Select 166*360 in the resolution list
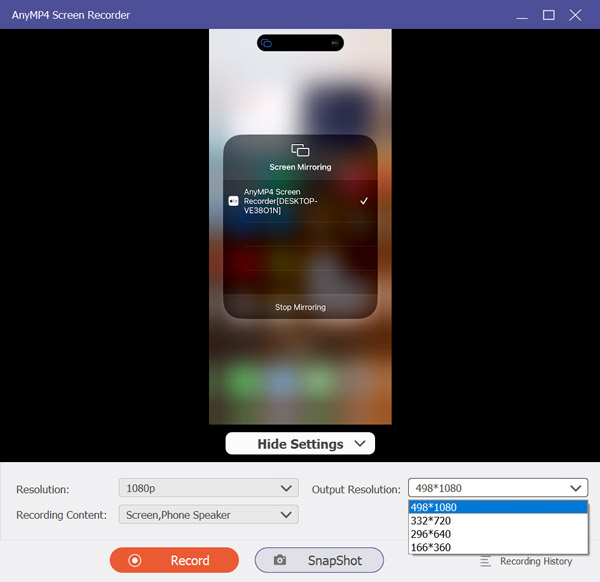The height and width of the screenshot is (582, 600). (x=497, y=547)
